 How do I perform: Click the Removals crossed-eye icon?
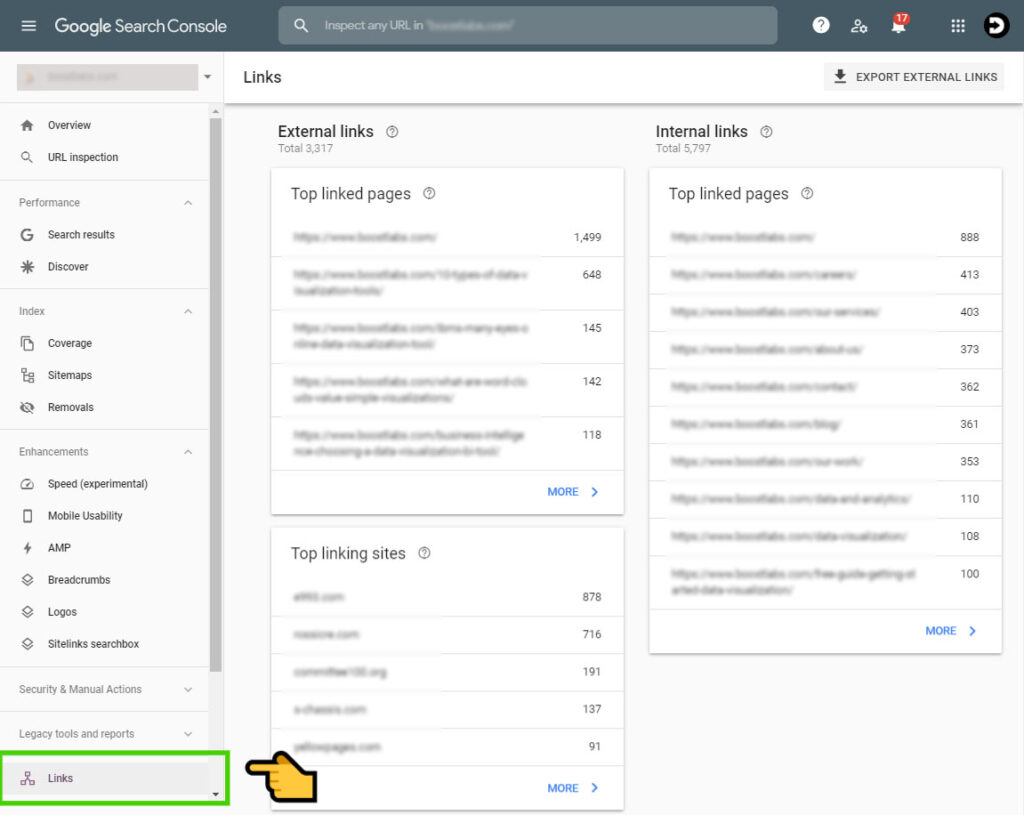tap(27, 408)
